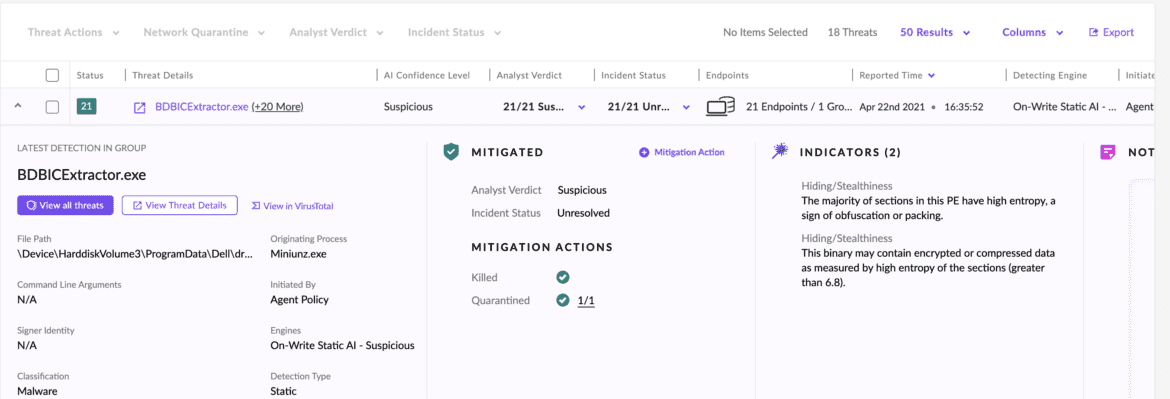
Task: Click the Killed green checkmark icon
Action: [x=563, y=277]
